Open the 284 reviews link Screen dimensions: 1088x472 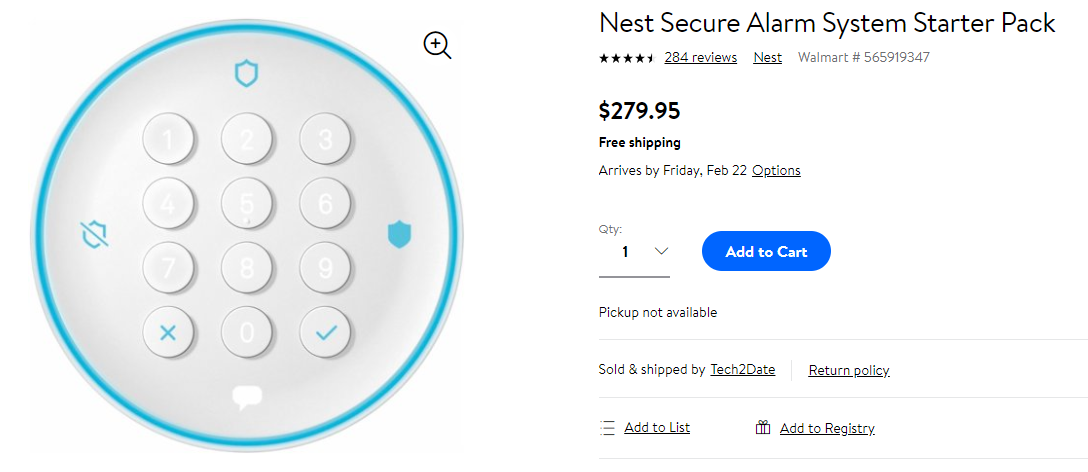[x=700, y=58]
